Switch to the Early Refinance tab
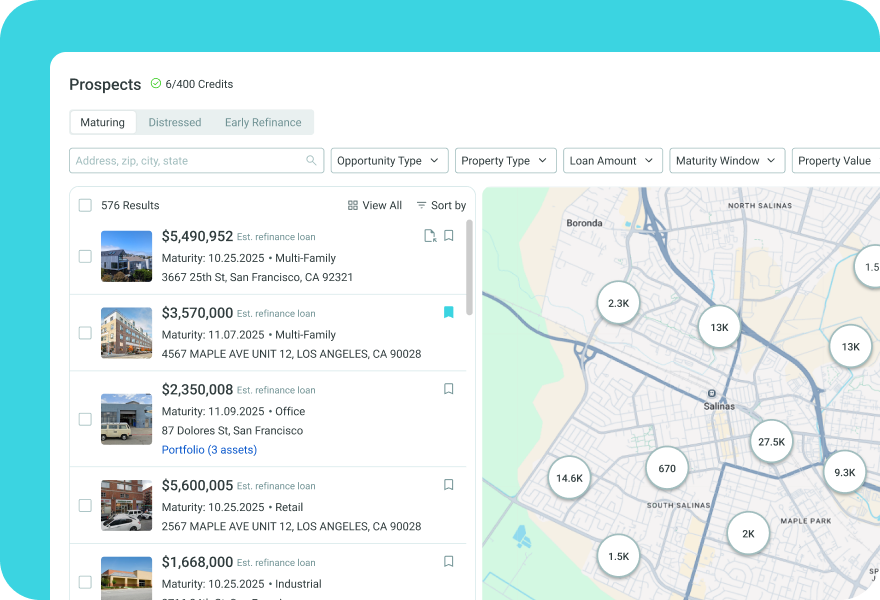Image resolution: width=880 pixels, height=600 pixels. 263,122
